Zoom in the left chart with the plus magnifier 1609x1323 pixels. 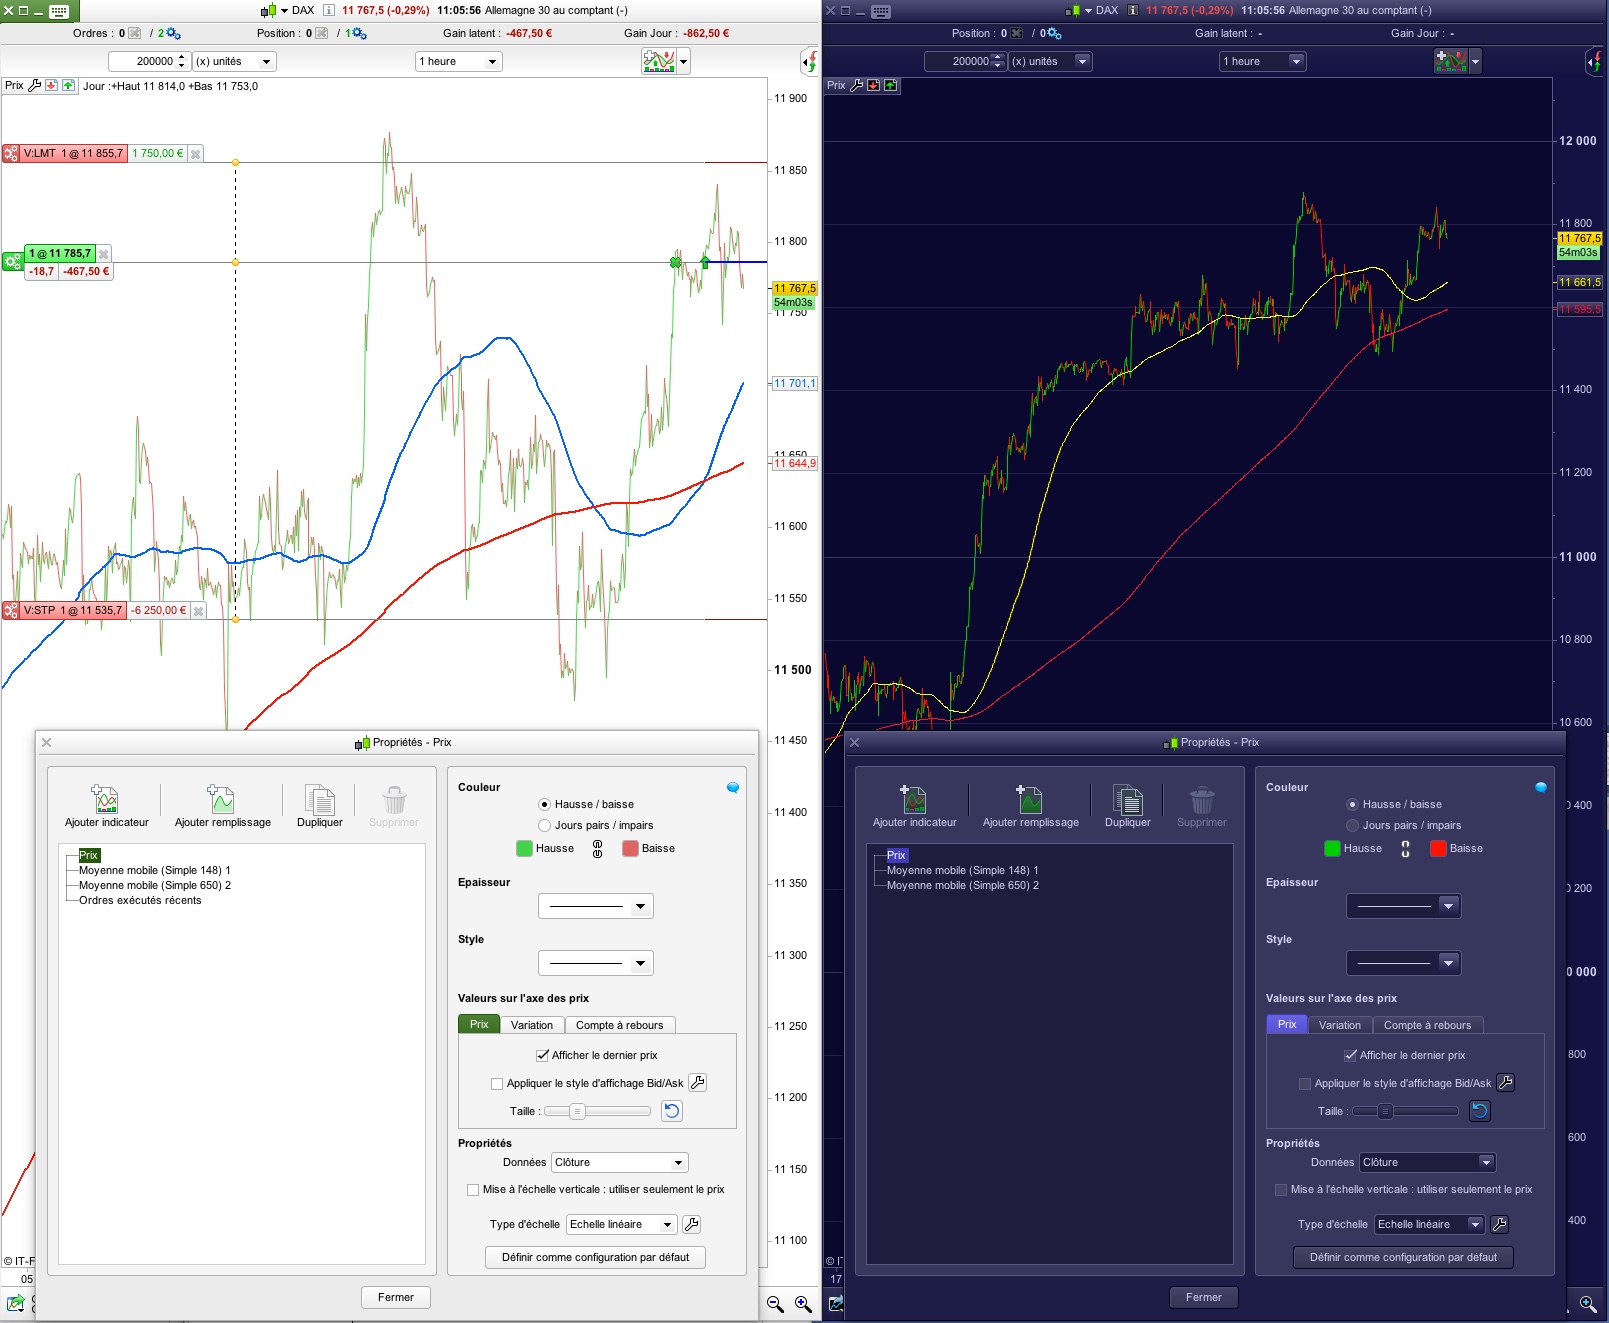coord(803,1304)
